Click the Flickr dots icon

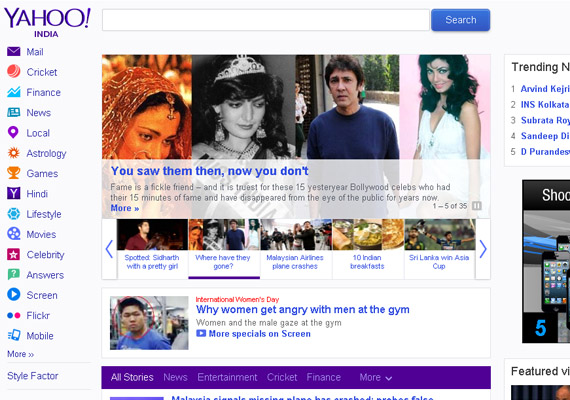point(14,315)
